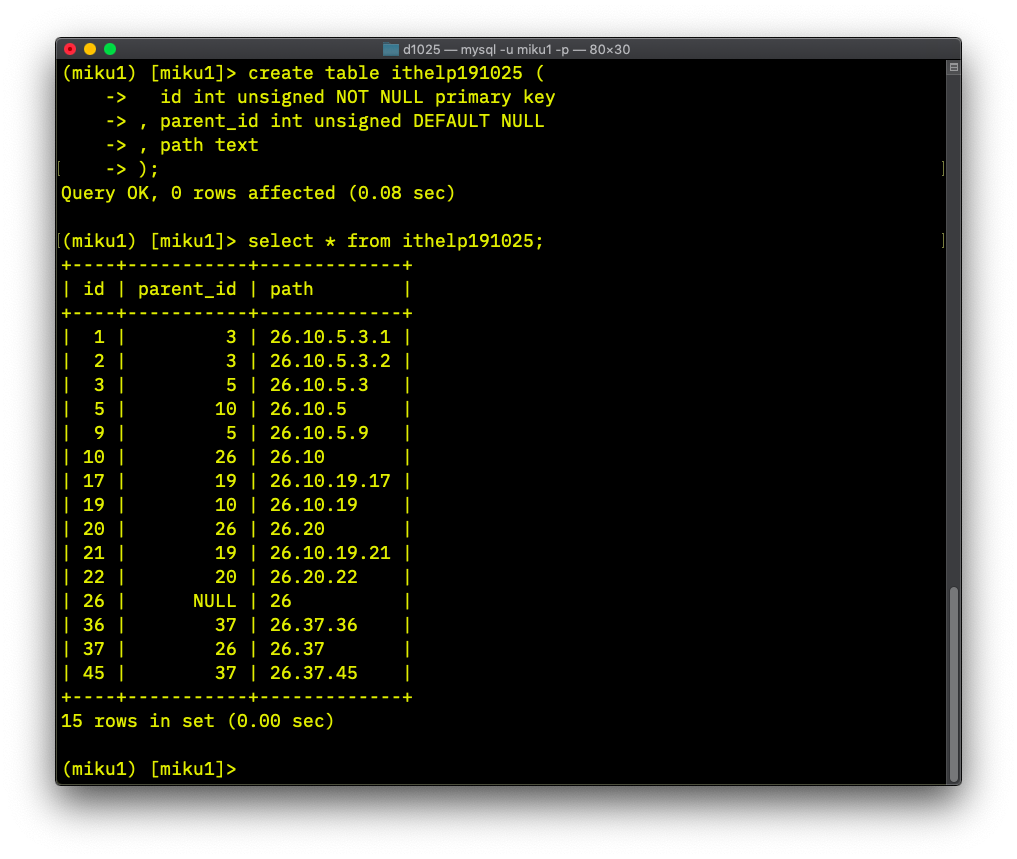
Task: Click the 'Query OK, 0 rows affected' message
Action: 258,193
